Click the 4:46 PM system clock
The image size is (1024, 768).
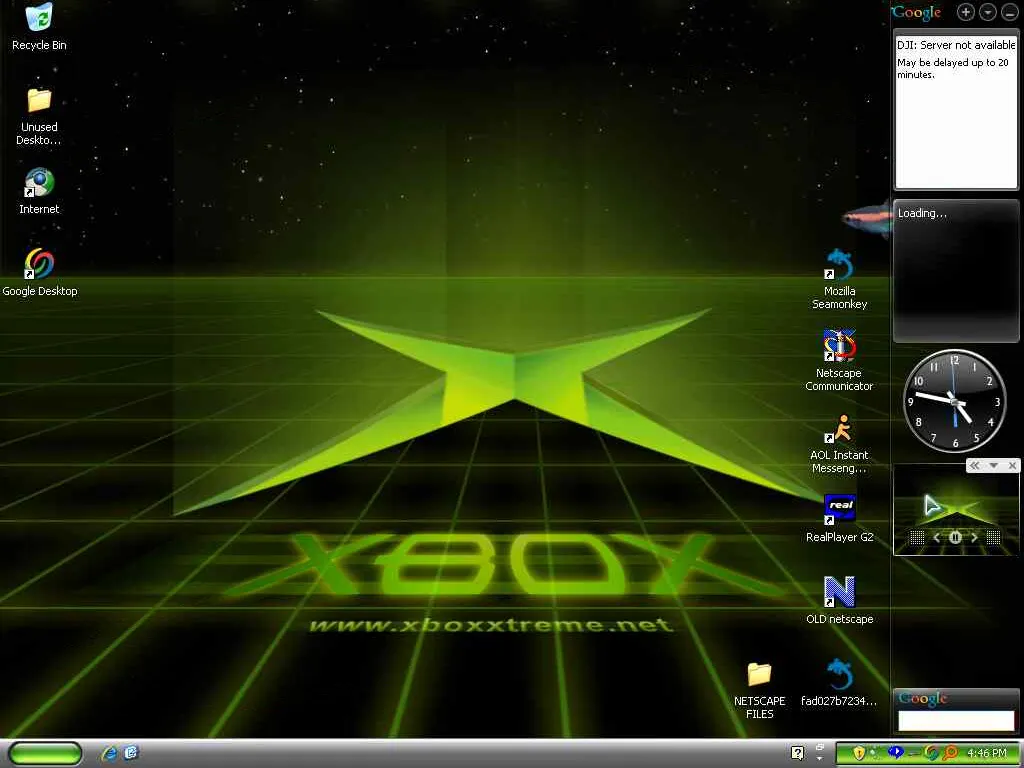(x=987, y=754)
